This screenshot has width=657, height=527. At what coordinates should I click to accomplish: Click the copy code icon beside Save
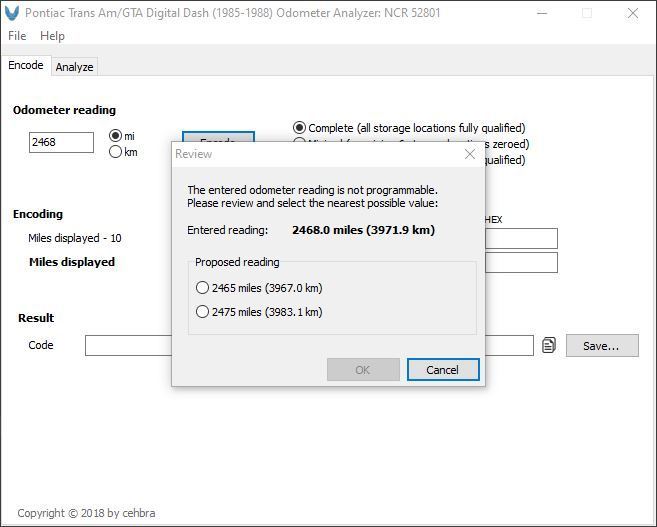549,345
